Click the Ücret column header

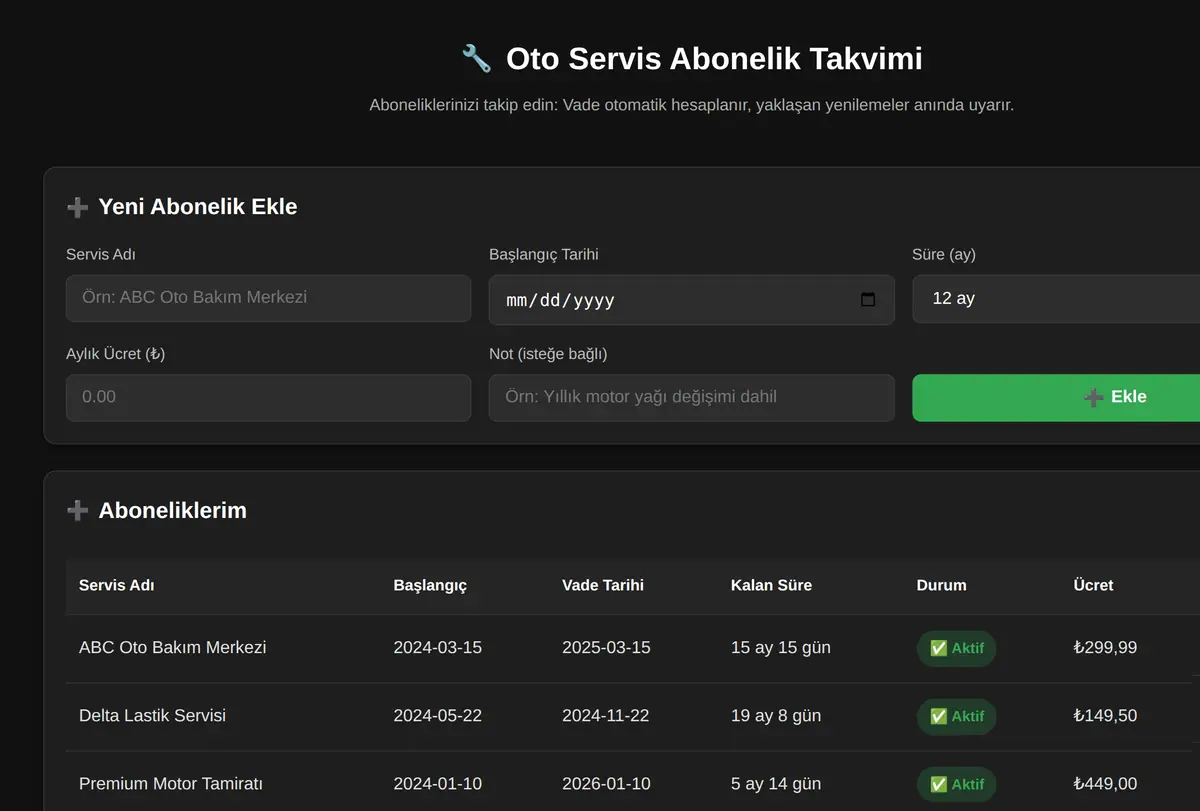tap(1093, 585)
